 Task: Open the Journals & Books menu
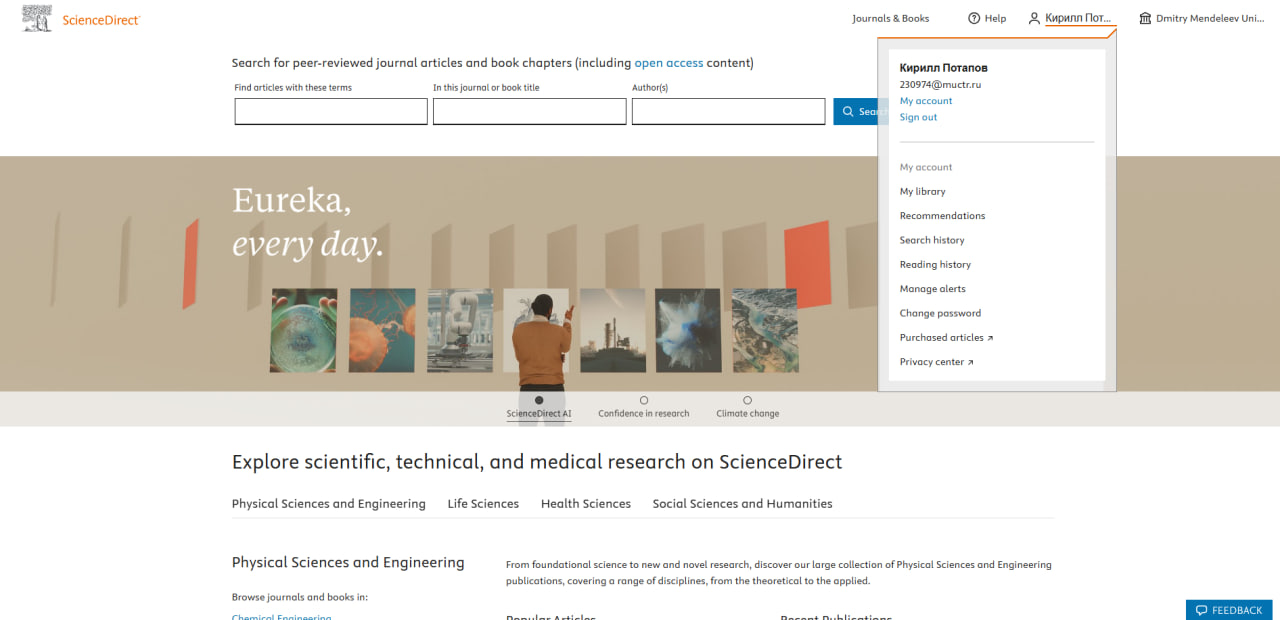pos(890,18)
